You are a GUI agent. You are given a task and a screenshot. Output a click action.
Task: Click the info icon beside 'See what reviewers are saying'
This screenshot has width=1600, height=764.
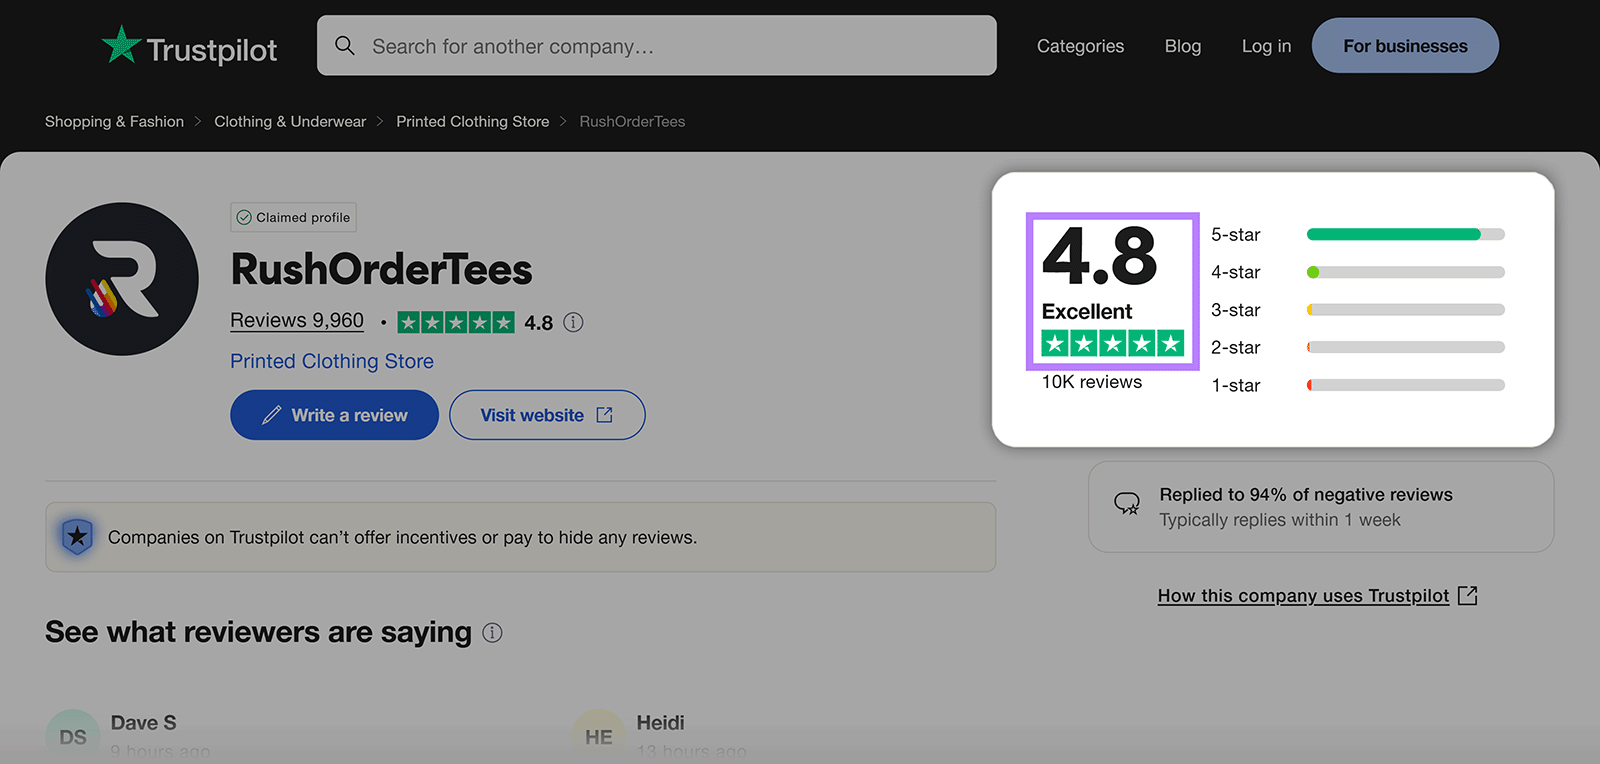[491, 633]
